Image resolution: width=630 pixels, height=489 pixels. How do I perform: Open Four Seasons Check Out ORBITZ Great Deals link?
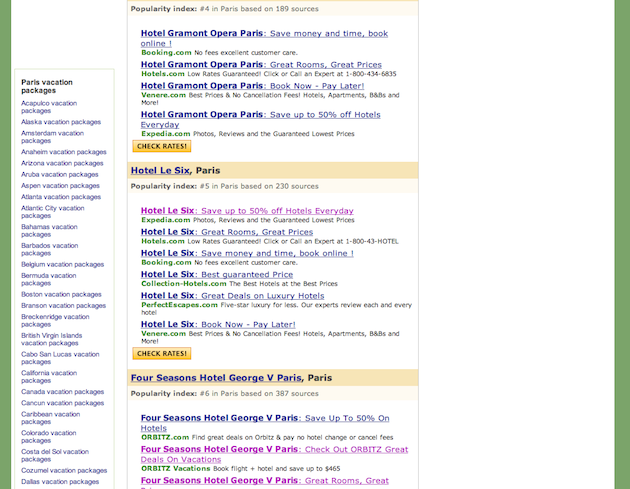point(274,454)
